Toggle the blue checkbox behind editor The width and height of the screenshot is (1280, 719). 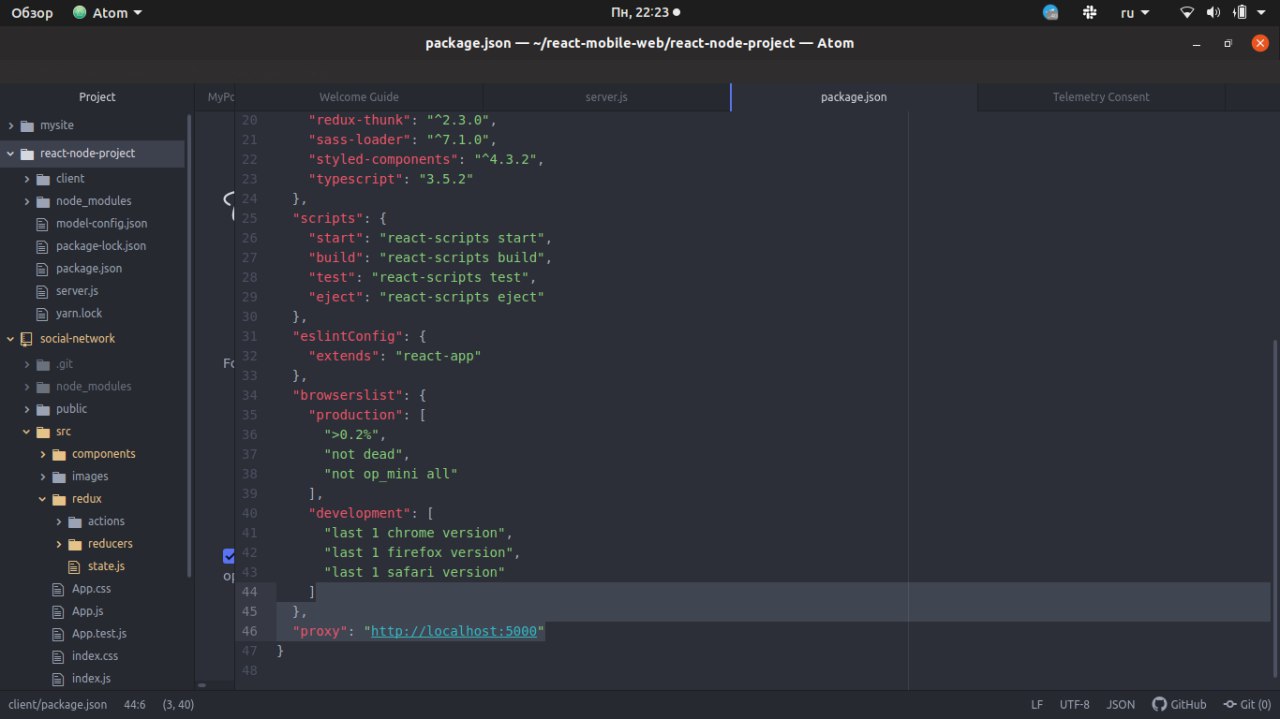(228, 555)
